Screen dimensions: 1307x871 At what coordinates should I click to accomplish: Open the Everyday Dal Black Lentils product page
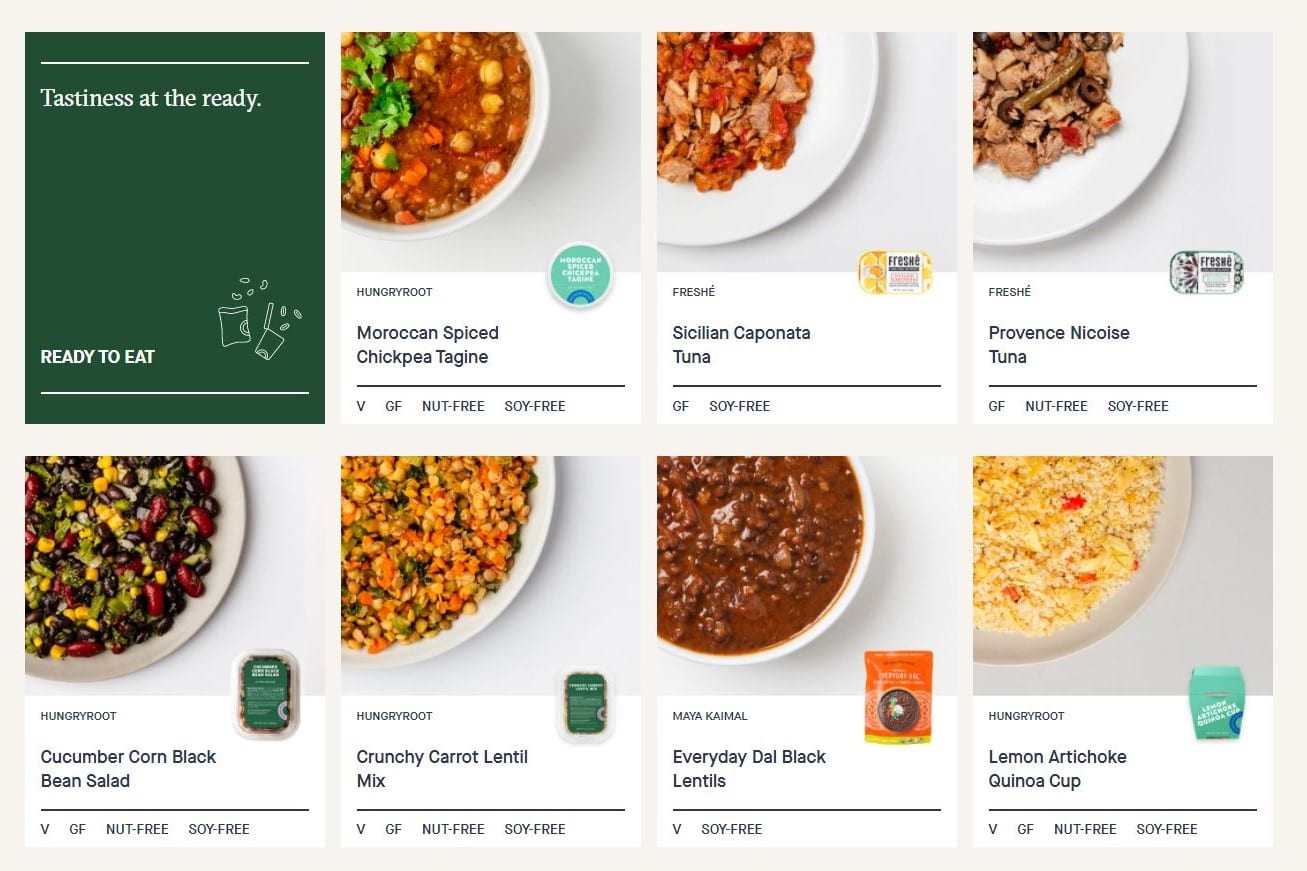click(x=749, y=768)
